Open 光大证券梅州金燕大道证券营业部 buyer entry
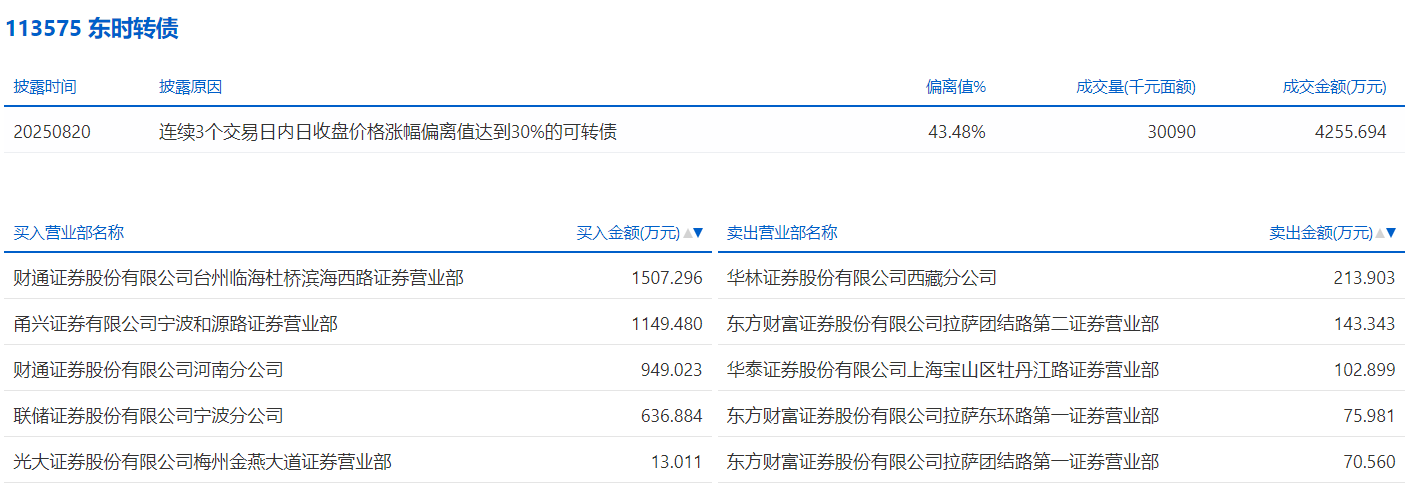 [202, 462]
